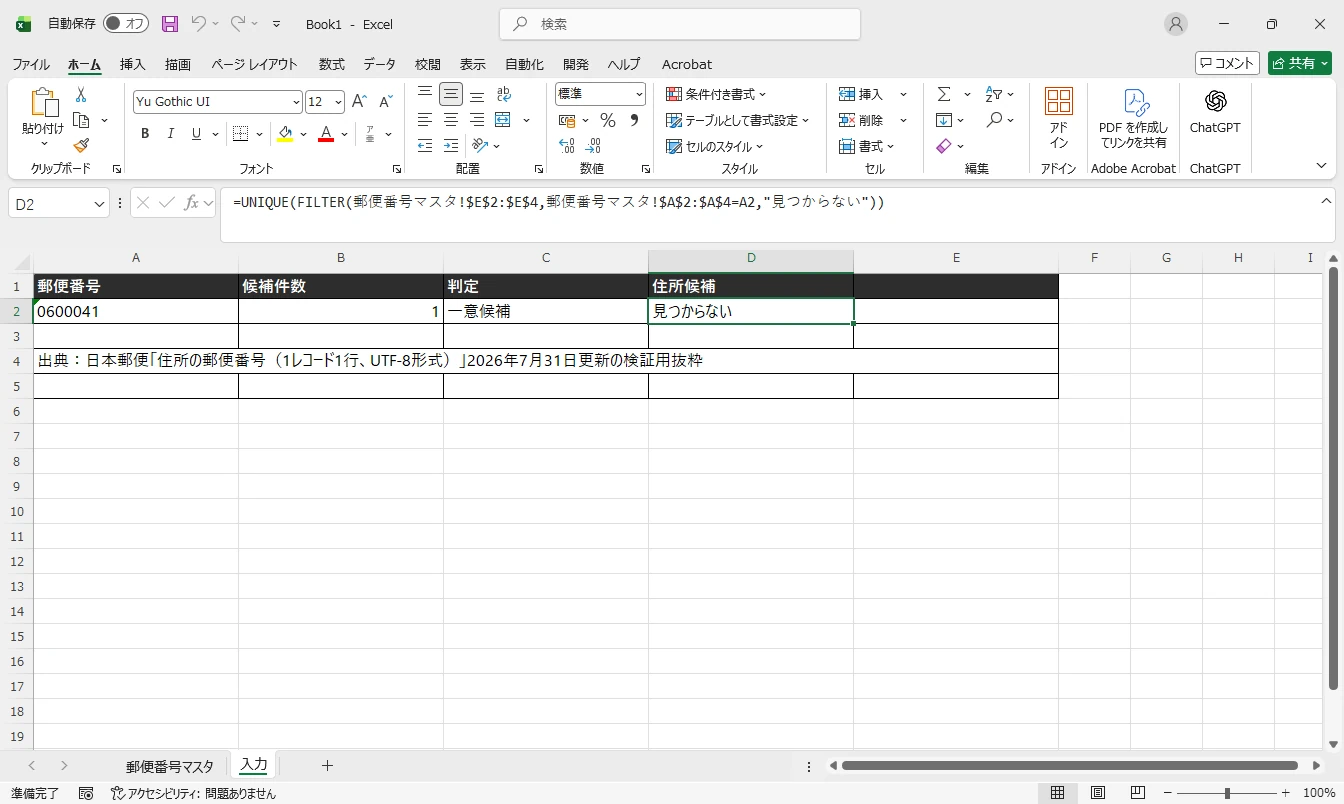
Task: Switch to Page Layout view
Action: [1098, 793]
